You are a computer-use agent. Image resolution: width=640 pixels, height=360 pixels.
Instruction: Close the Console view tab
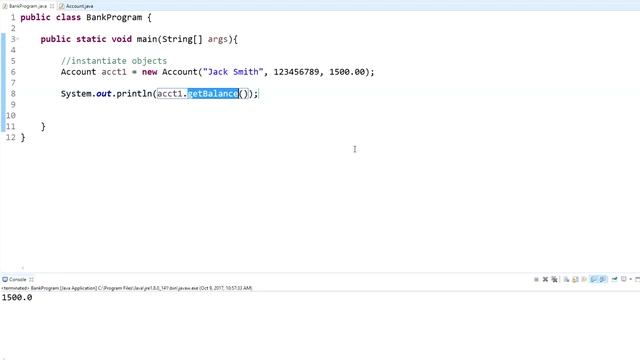tap(31, 280)
